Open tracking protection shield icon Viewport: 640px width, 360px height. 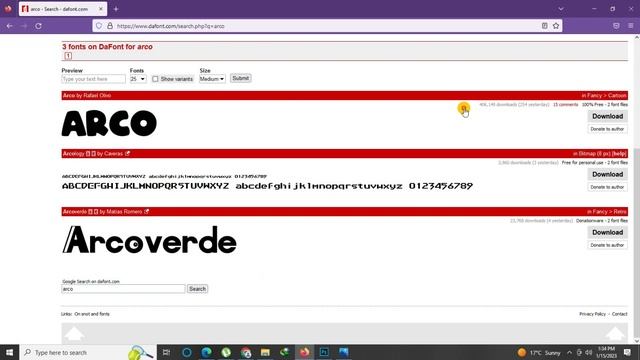click(99, 26)
